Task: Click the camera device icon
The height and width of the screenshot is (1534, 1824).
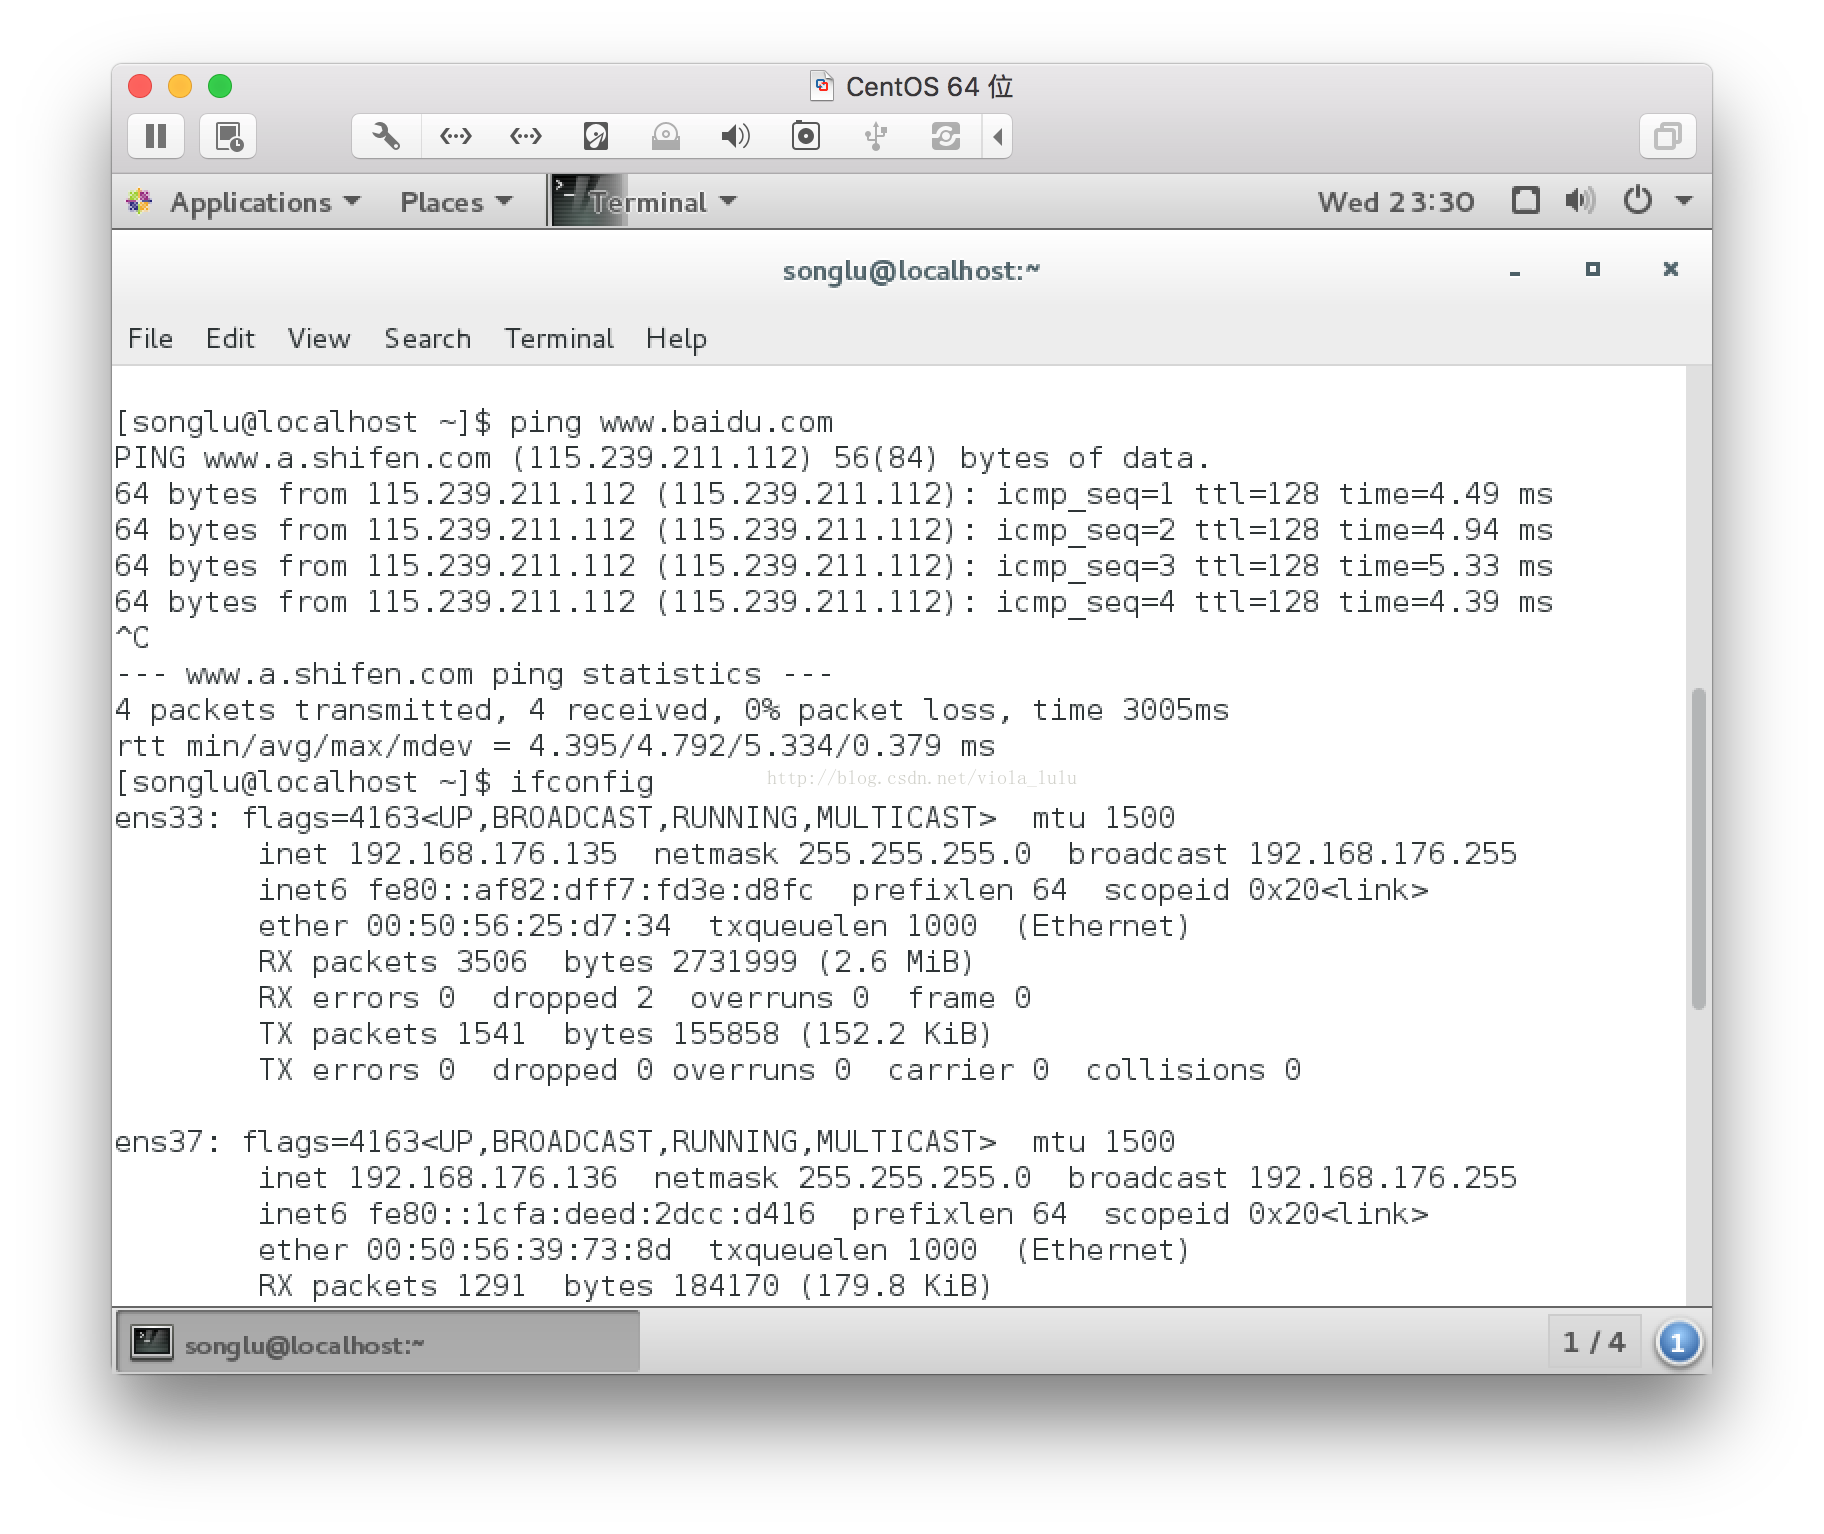Action: 806,136
